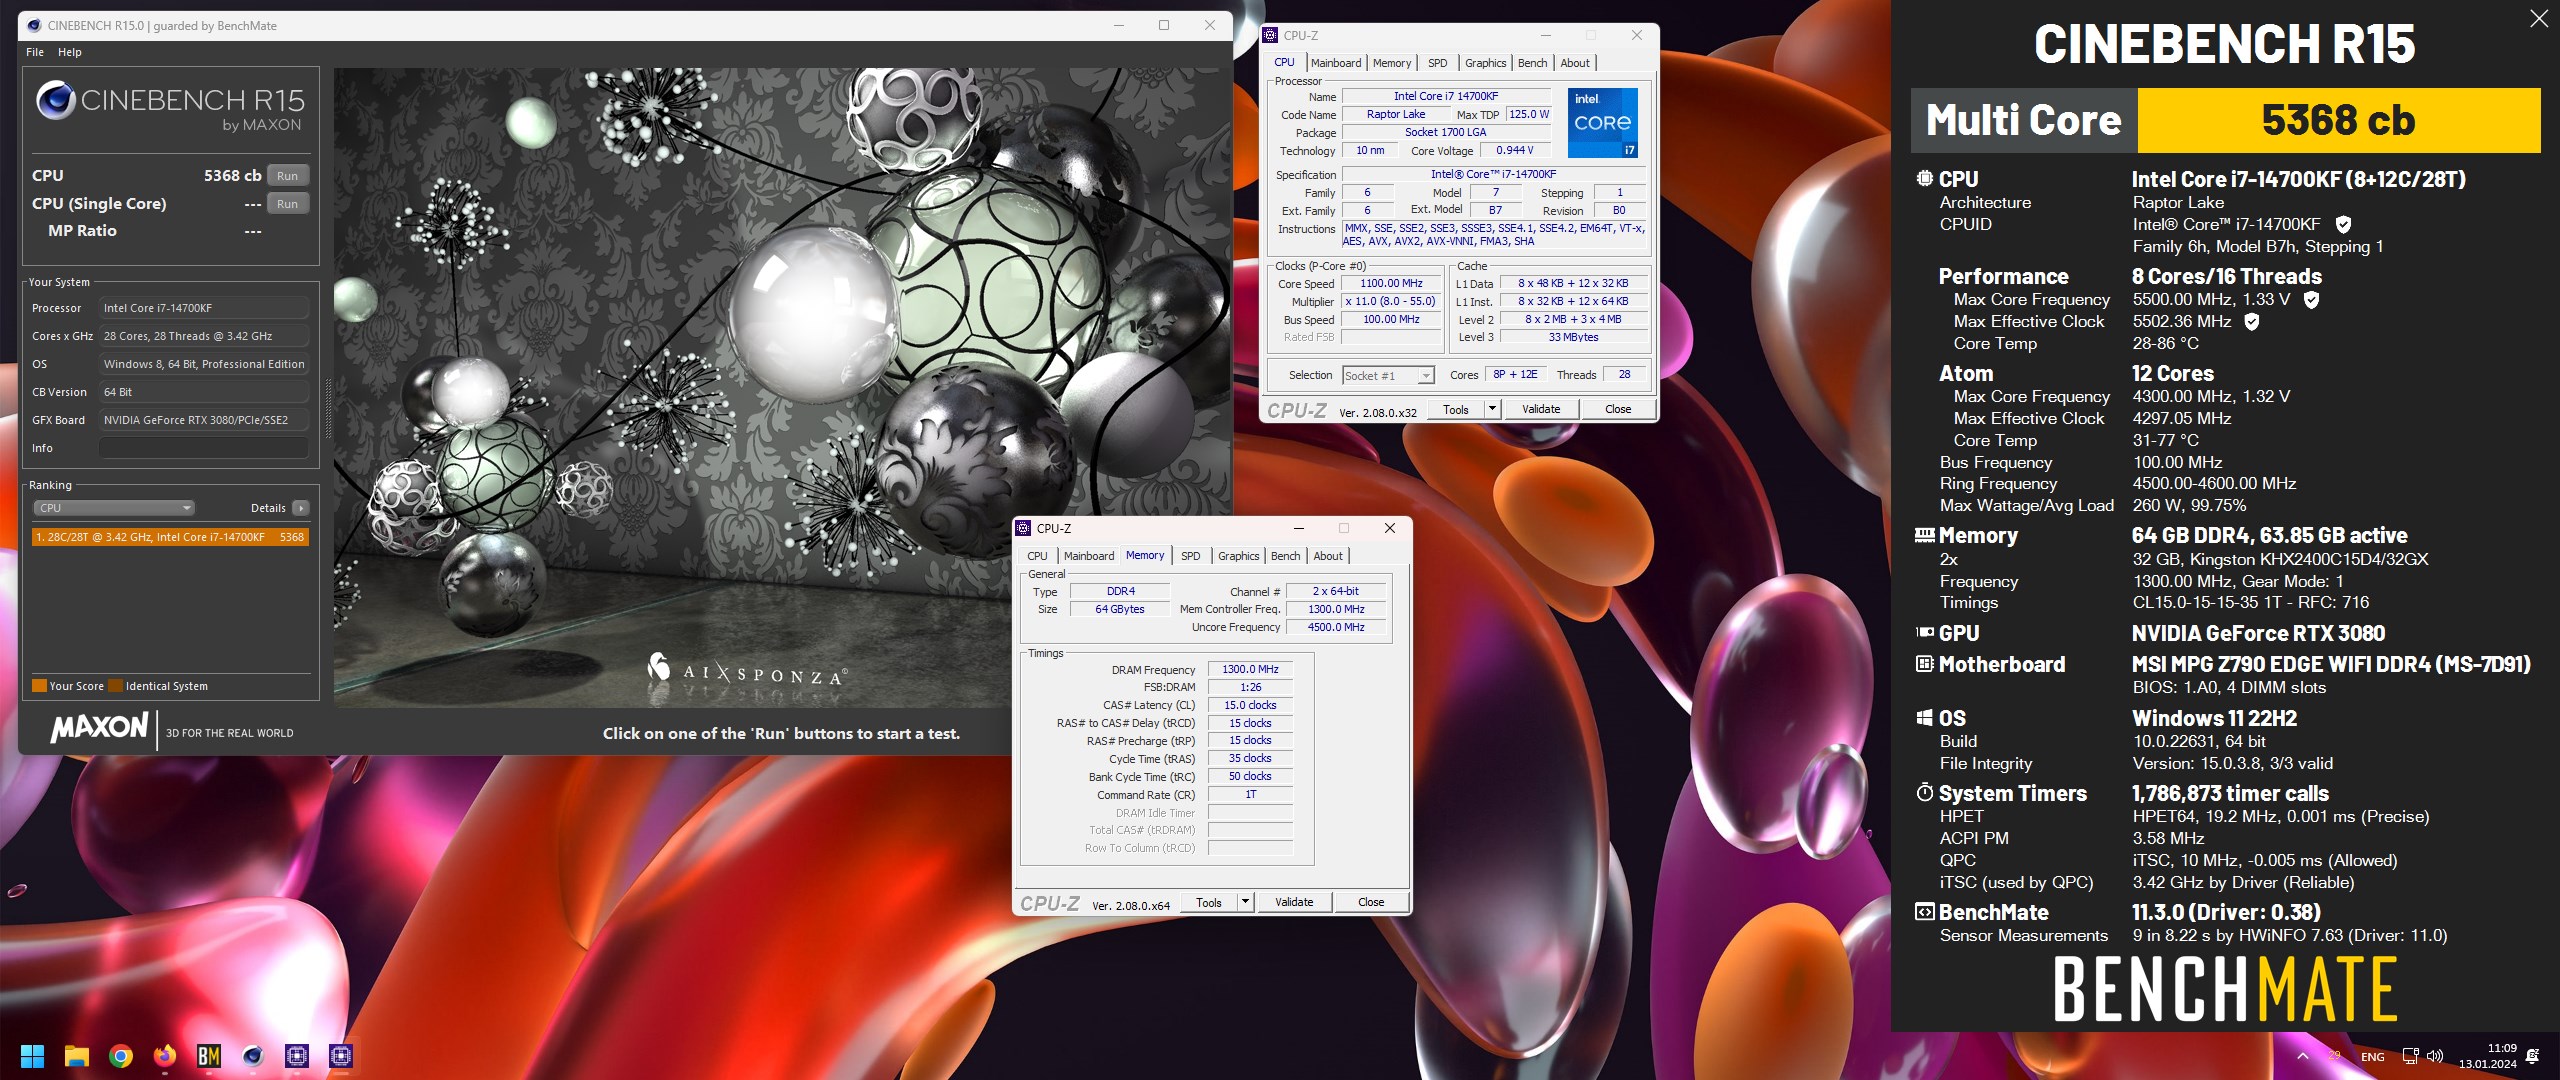
Task: Click the Core Voltage value 0.944 V
Action: 1514,151
